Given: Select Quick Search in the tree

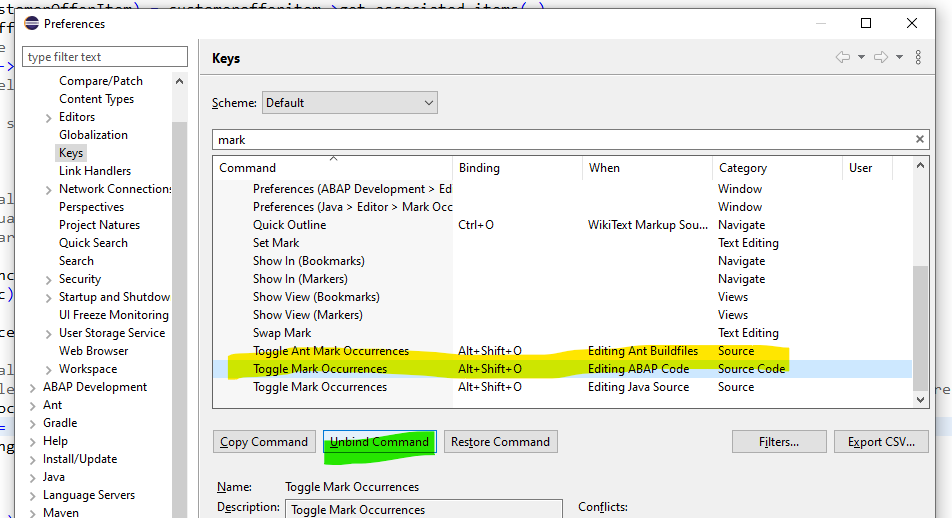Looking at the screenshot, I should 94,243.
